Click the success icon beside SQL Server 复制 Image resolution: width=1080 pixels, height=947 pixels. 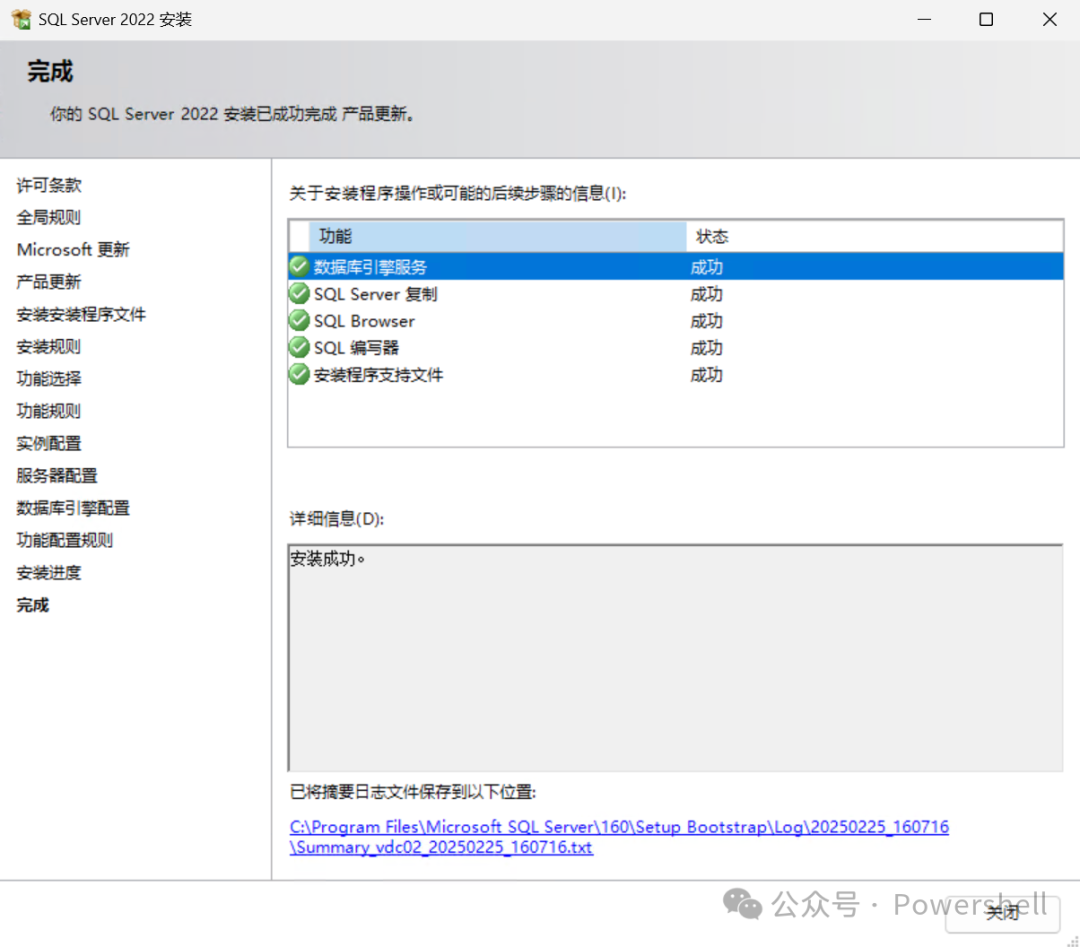[x=299, y=293]
